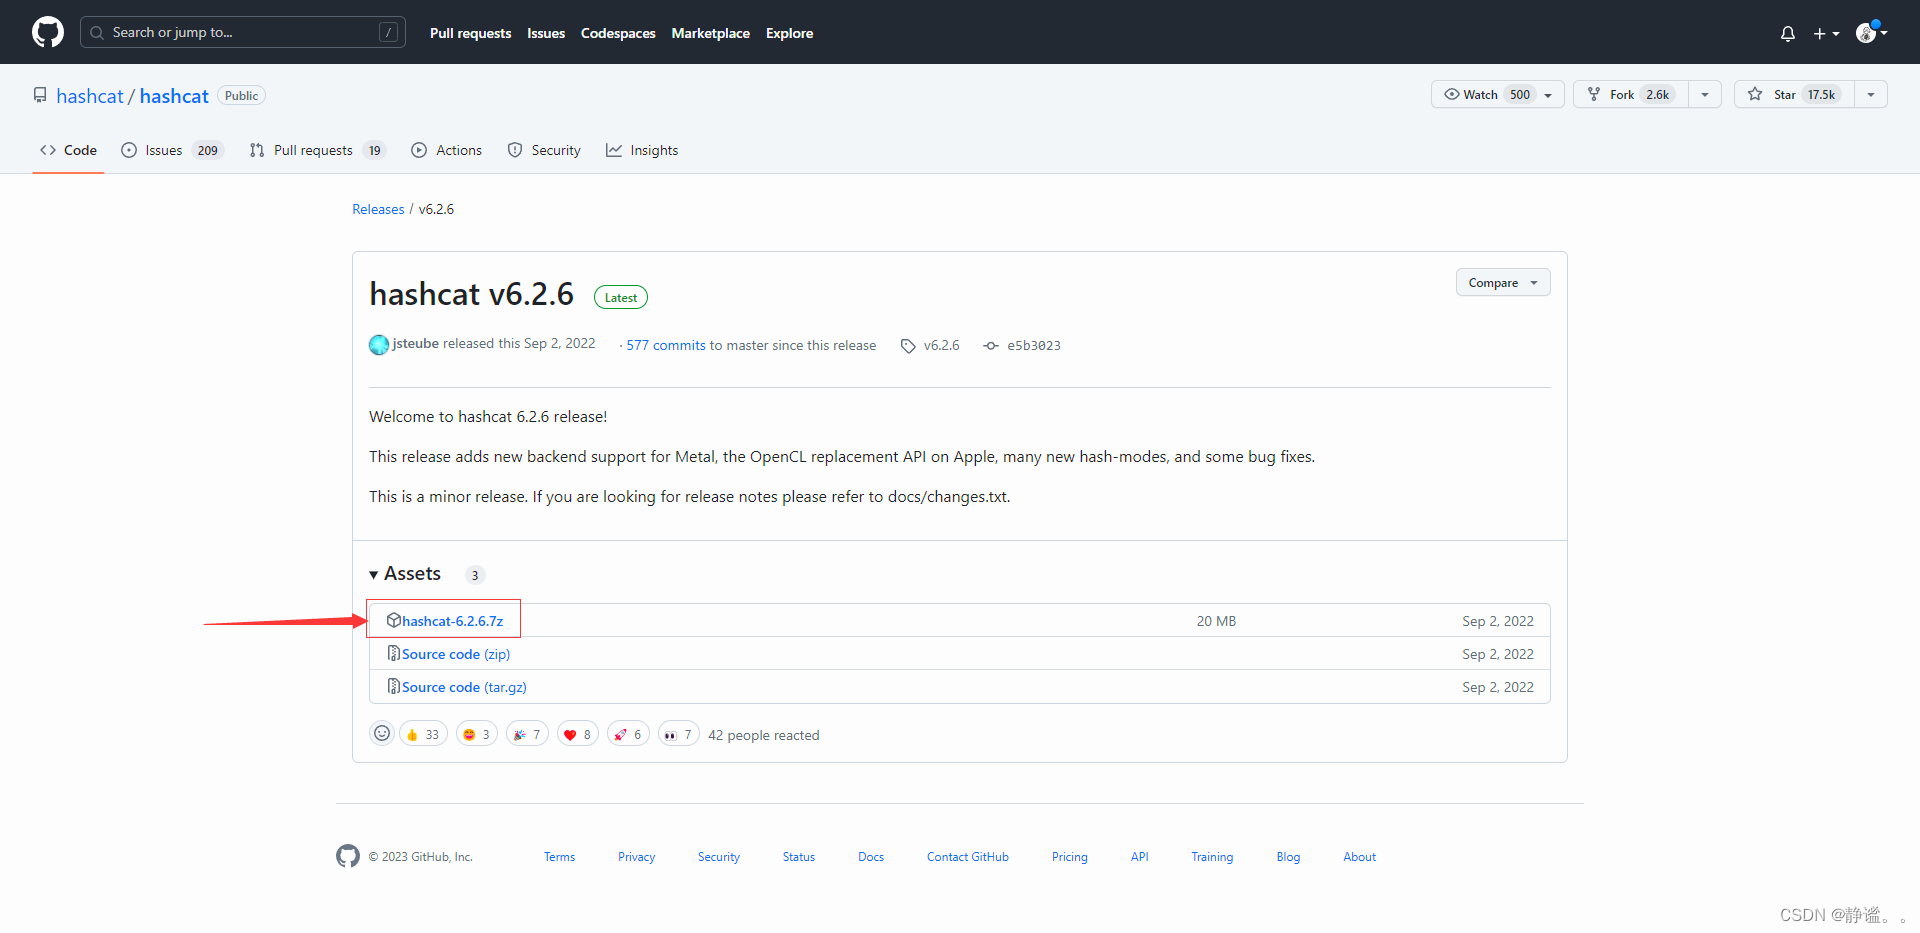
Task: Open About in footer
Action: (x=1359, y=857)
